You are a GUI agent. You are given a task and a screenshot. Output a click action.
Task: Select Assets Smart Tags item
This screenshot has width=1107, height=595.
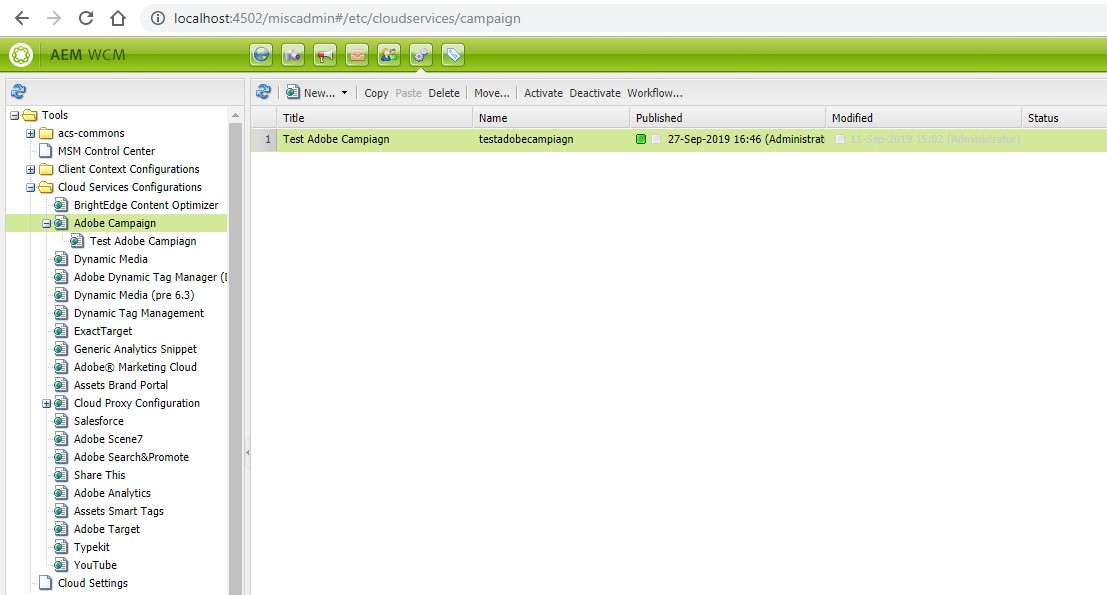(119, 511)
